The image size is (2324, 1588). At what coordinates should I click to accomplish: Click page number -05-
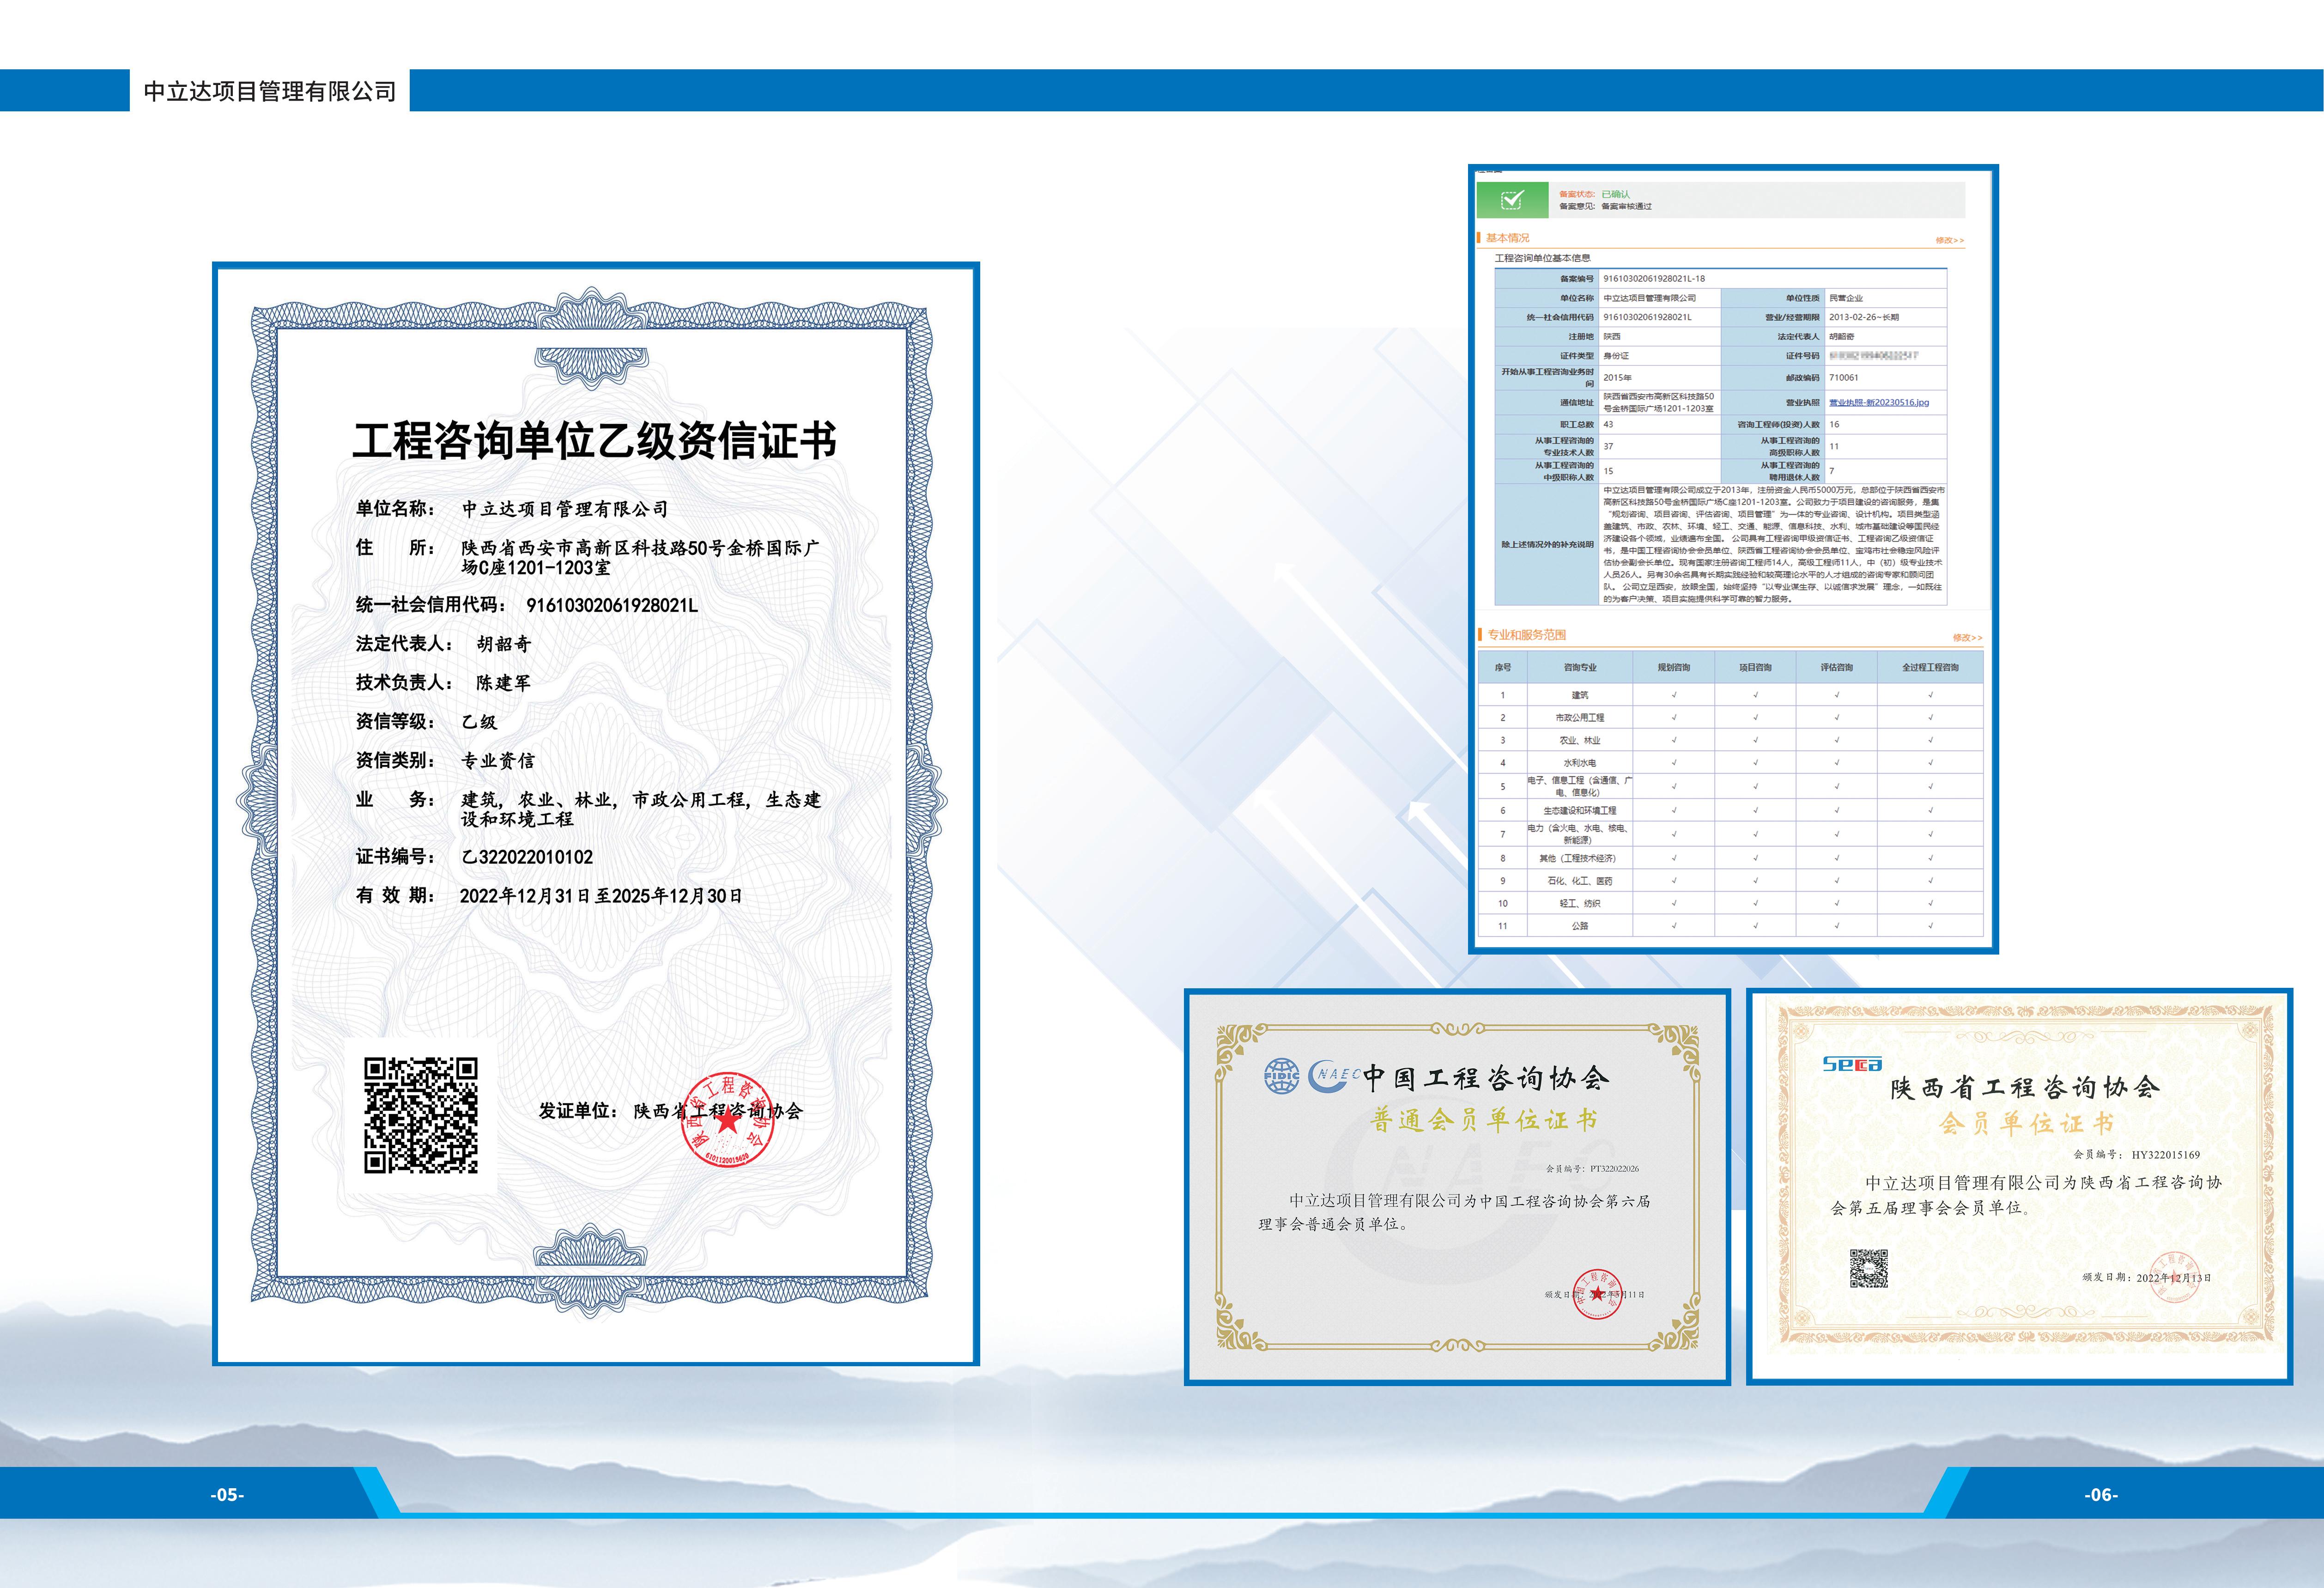point(227,1495)
